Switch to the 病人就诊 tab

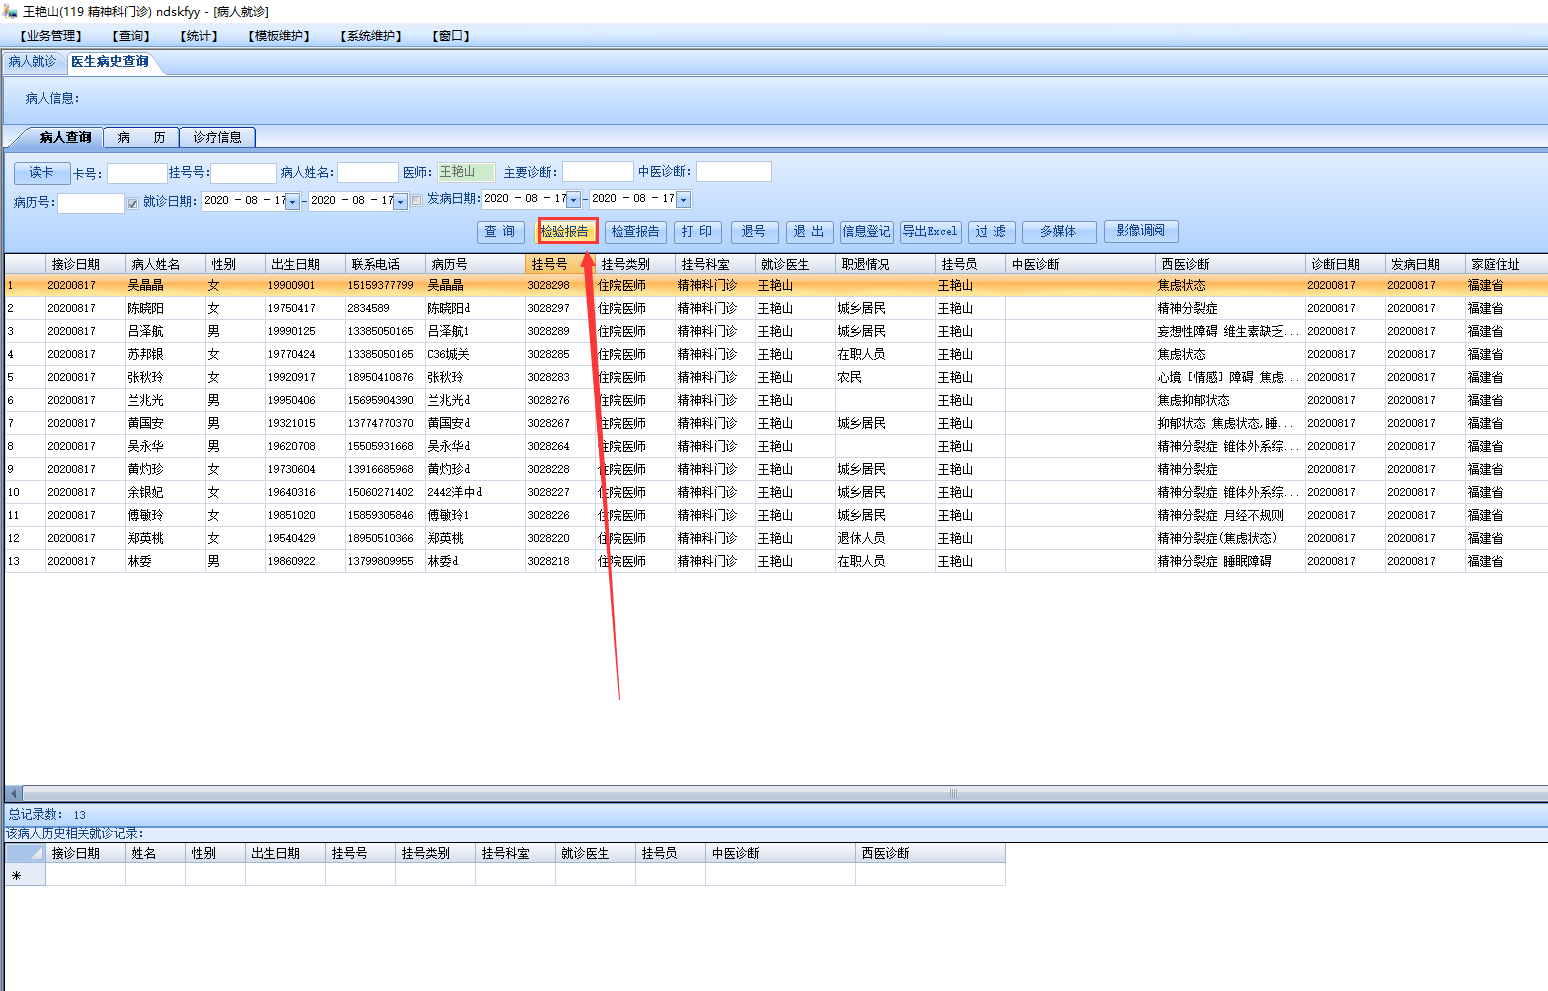tap(33, 62)
